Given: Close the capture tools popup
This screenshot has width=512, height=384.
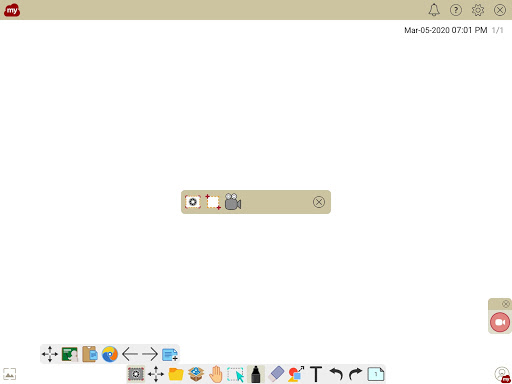Looking at the screenshot, I should 319,202.
